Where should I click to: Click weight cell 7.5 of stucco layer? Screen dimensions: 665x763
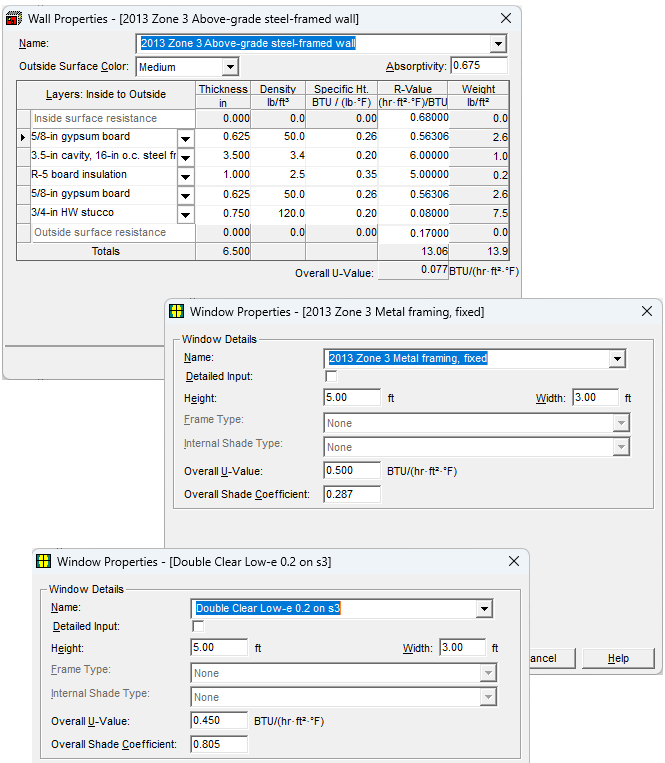[x=479, y=213]
